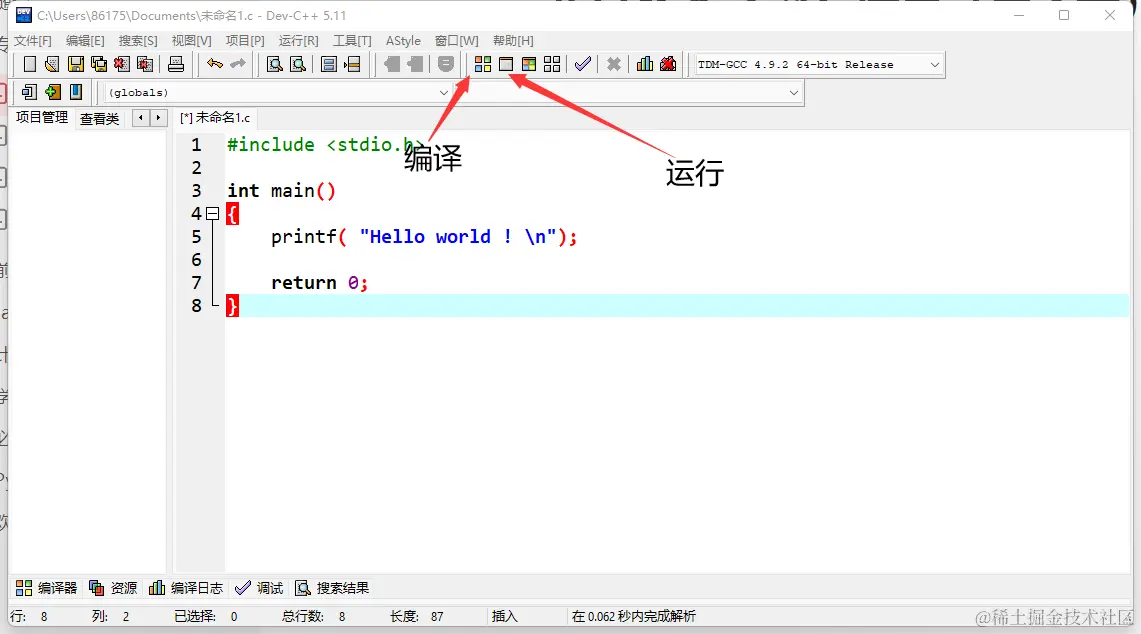Click the closing brace on line 8

coord(232,306)
